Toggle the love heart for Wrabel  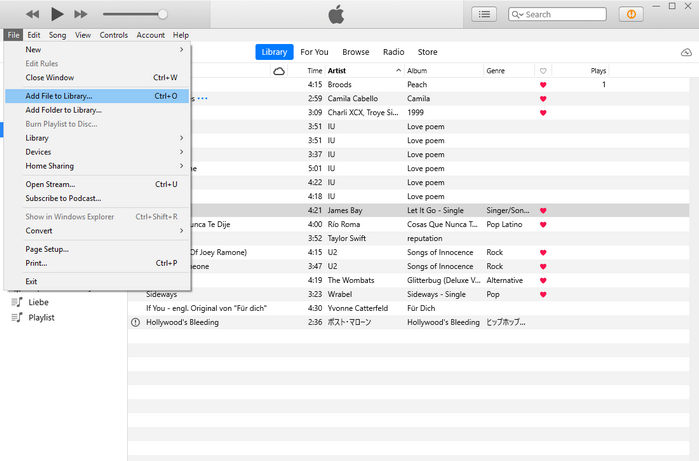coord(543,294)
